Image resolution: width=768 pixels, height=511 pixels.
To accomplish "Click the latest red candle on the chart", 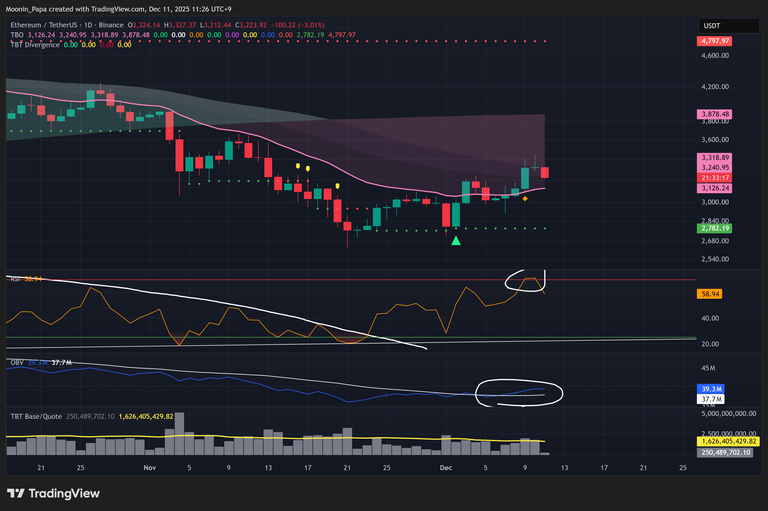I will point(545,173).
